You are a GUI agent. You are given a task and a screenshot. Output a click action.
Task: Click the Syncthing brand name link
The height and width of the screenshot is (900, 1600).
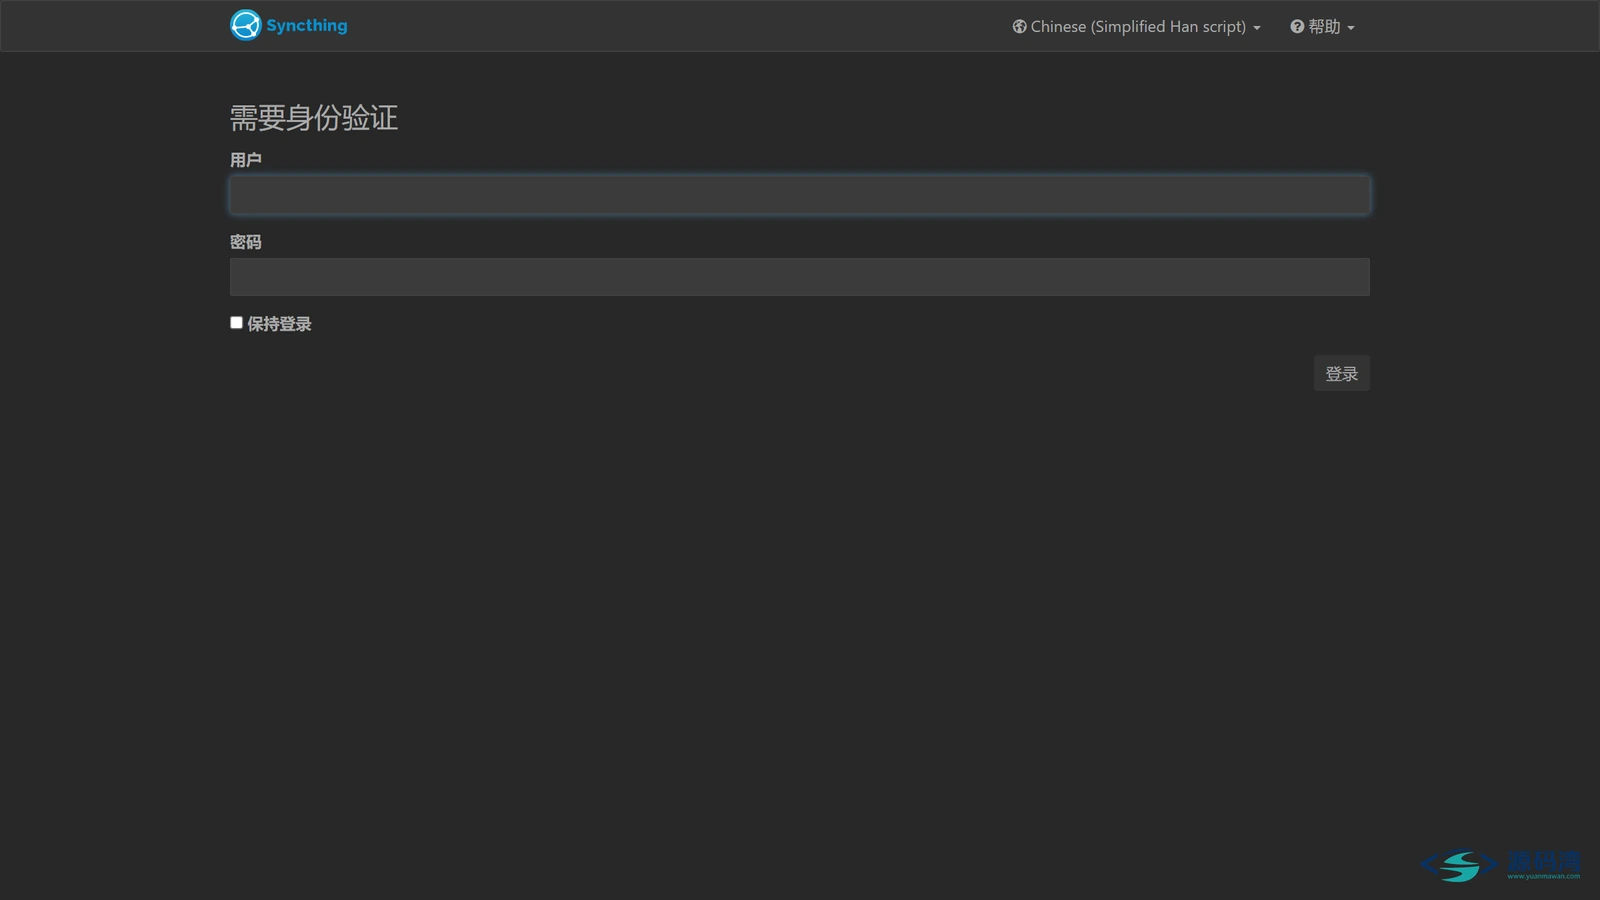(x=307, y=25)
